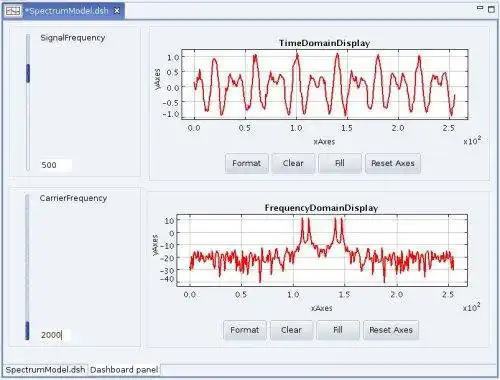Click Fill under FrequencyDomainDisplay chart
Screen dimensions: 500x380
[x=338, y=330]
